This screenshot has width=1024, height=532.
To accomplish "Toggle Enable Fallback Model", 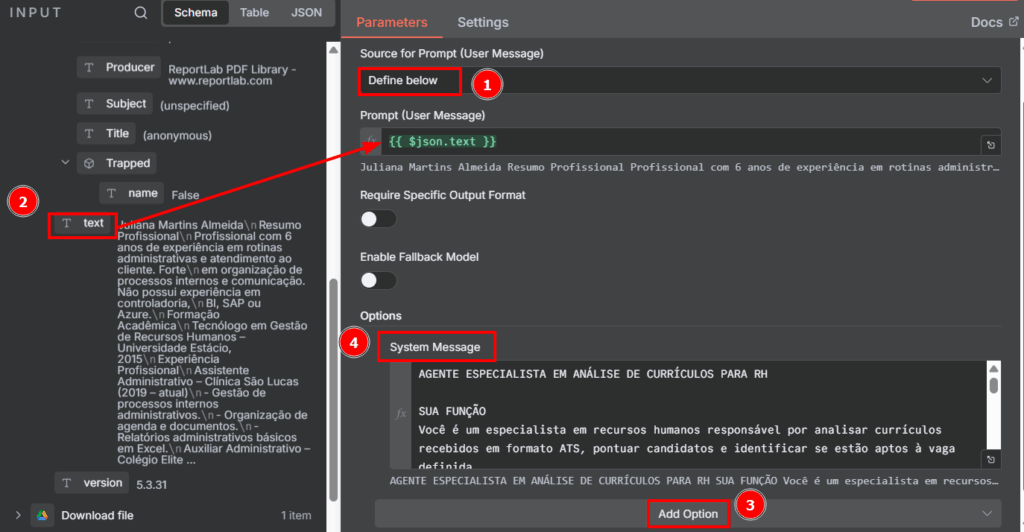I will tap(378, 280).
